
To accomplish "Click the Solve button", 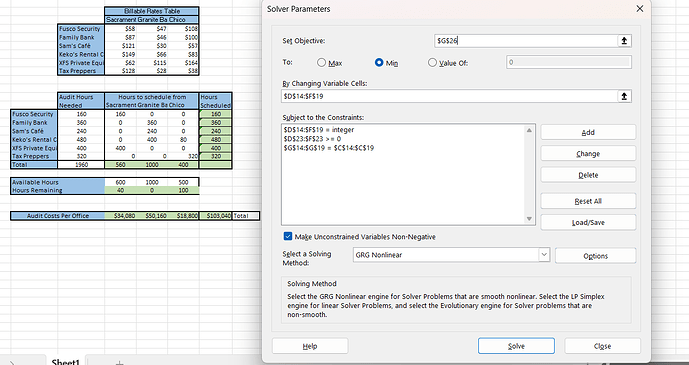I will [516, 346].
